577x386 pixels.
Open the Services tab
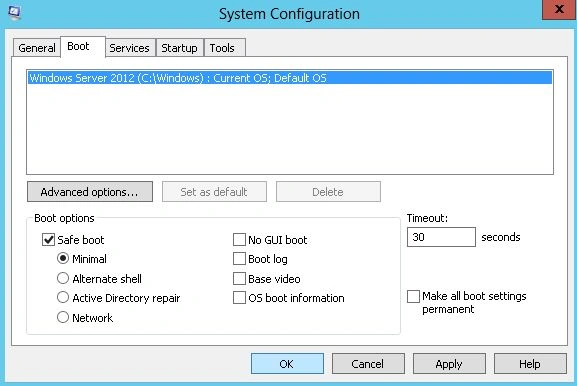[x=130, y=48]
